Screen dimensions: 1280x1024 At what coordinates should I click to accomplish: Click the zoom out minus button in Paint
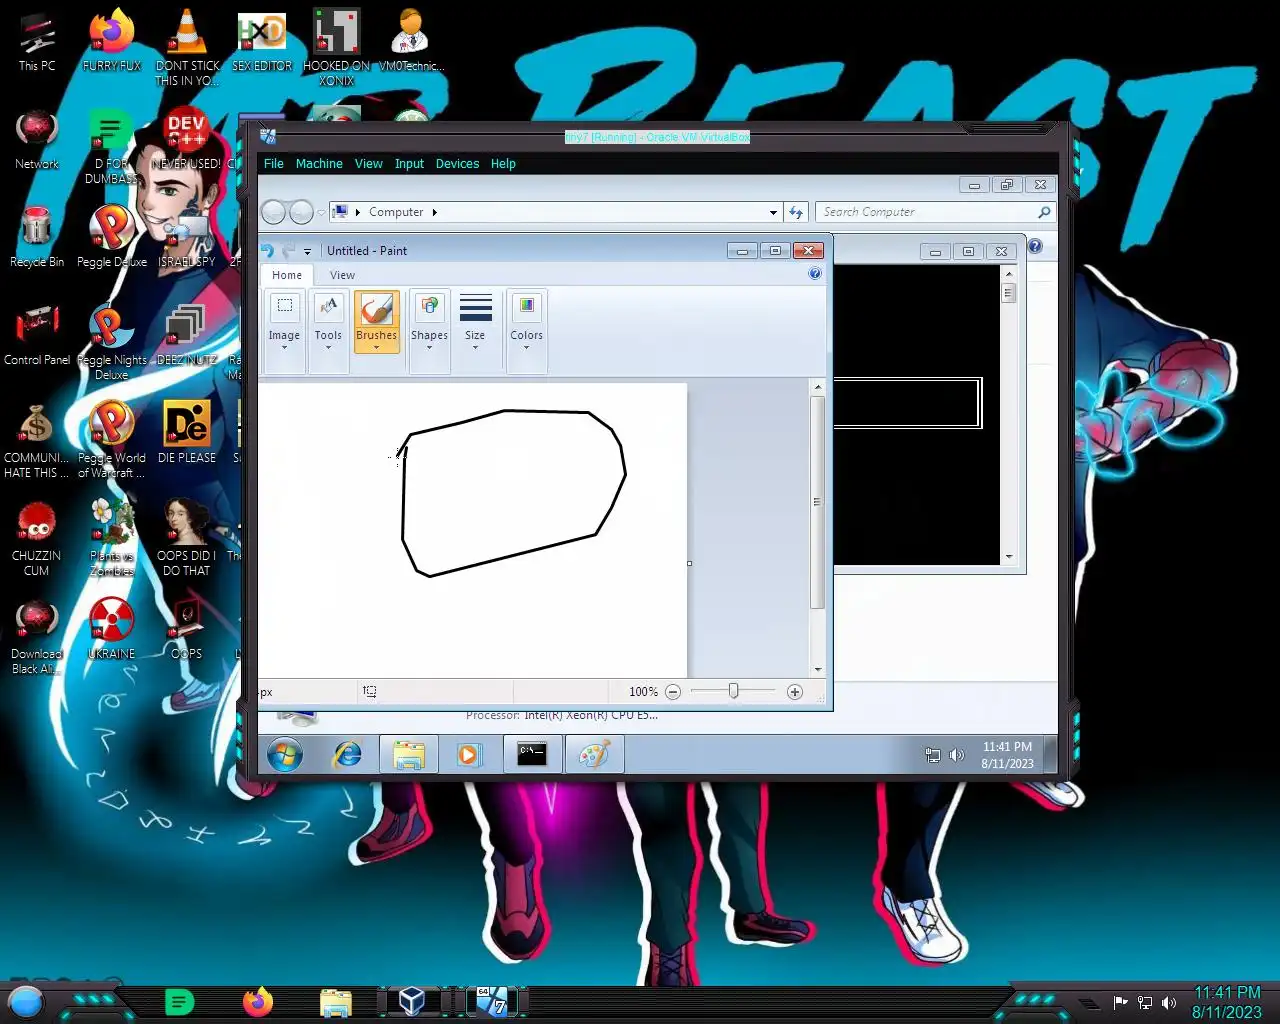[673, 692]
